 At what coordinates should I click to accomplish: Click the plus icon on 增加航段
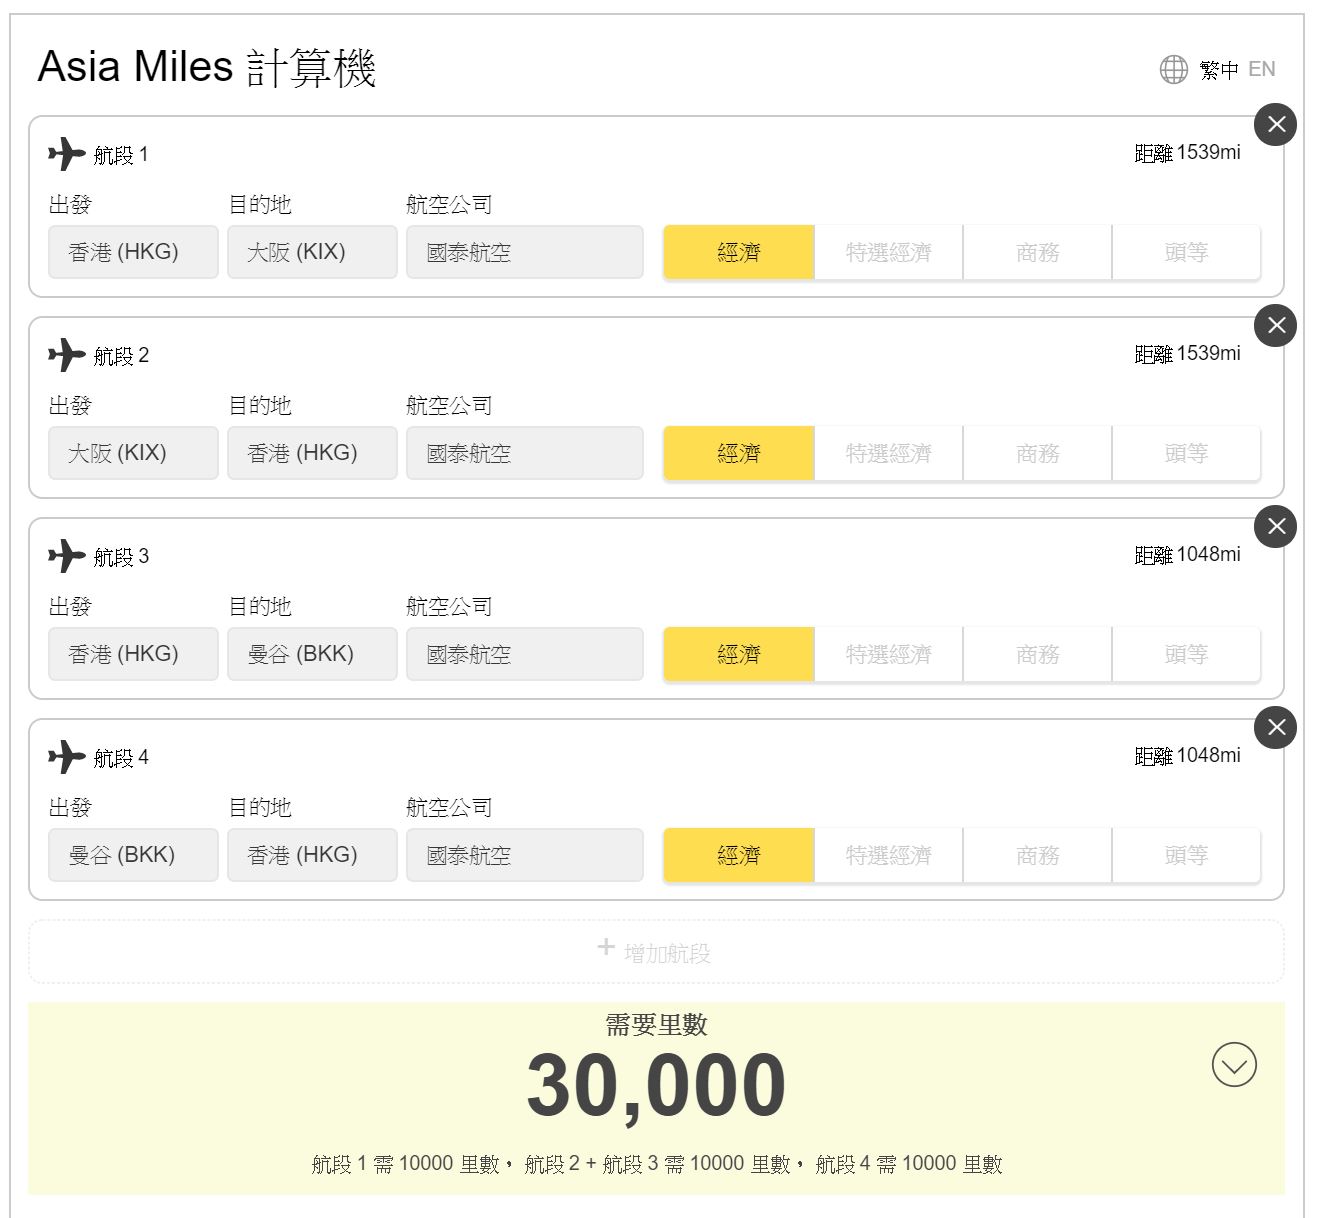coord(607,948)
